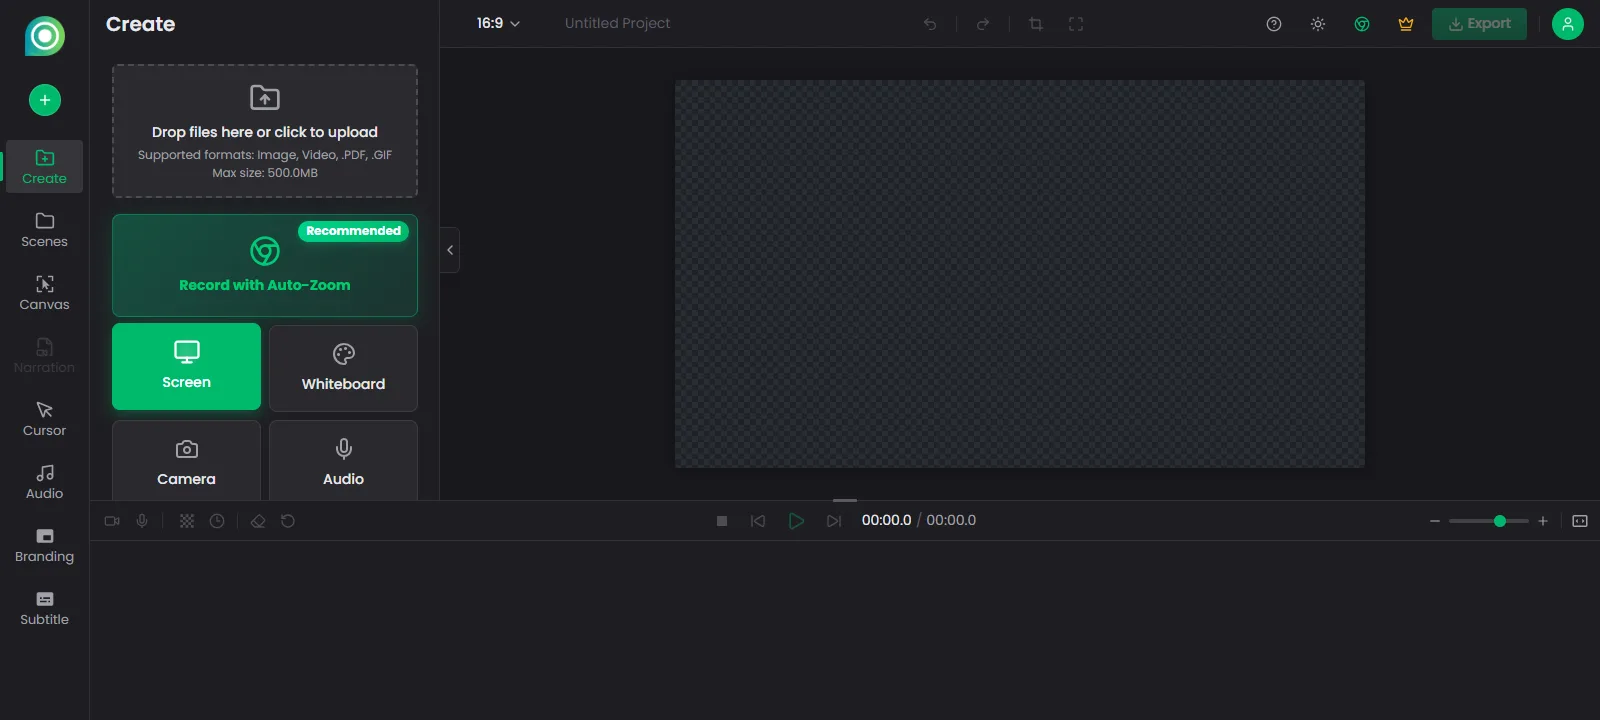
Task: Click the clock speed icon in timeline toolbar
Action: (x=217, y=521)
